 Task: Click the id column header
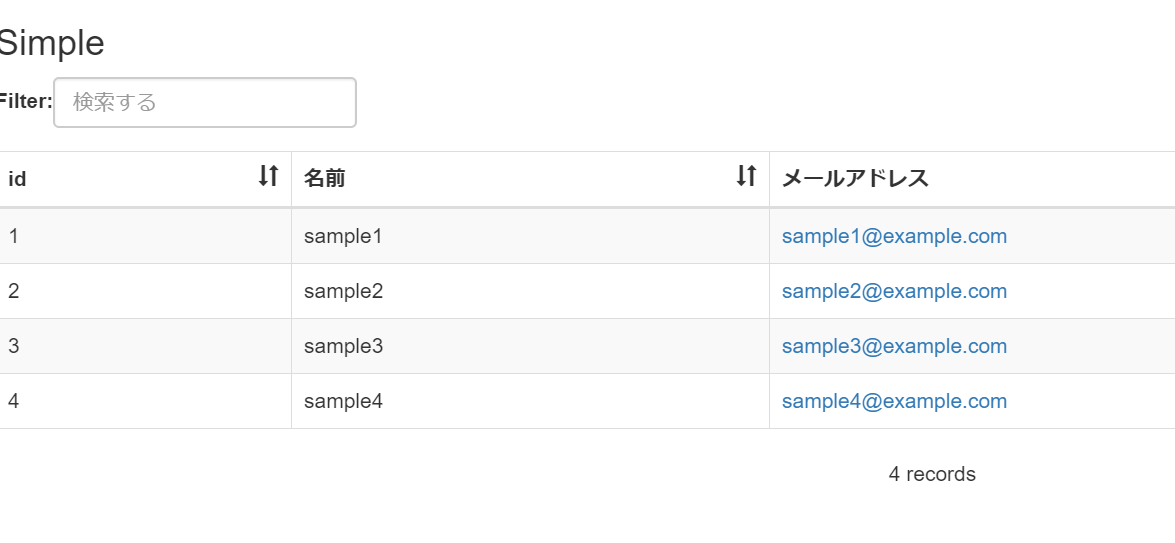(x=18, y=179)
